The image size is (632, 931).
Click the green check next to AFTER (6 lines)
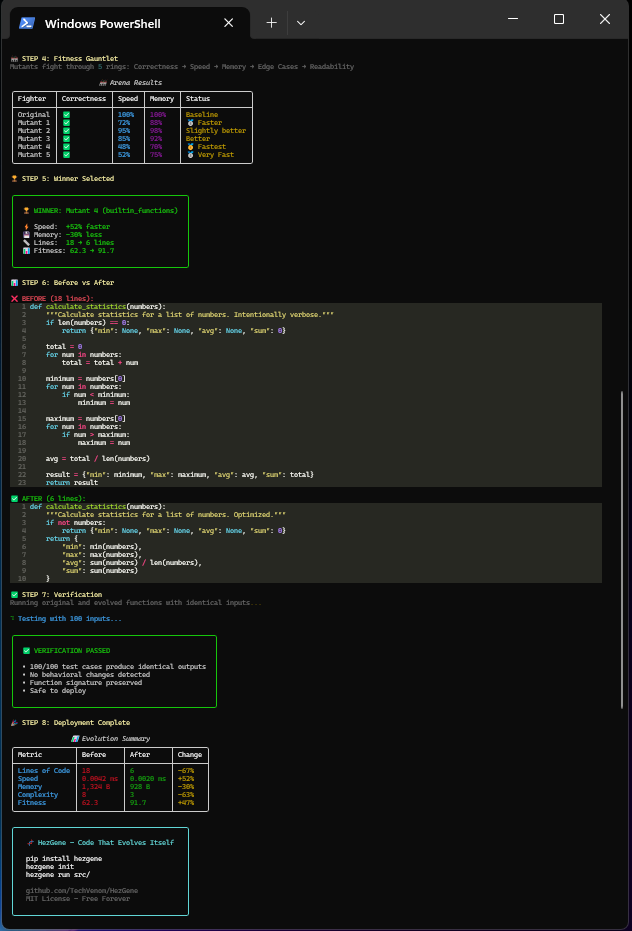click(14, 498)
